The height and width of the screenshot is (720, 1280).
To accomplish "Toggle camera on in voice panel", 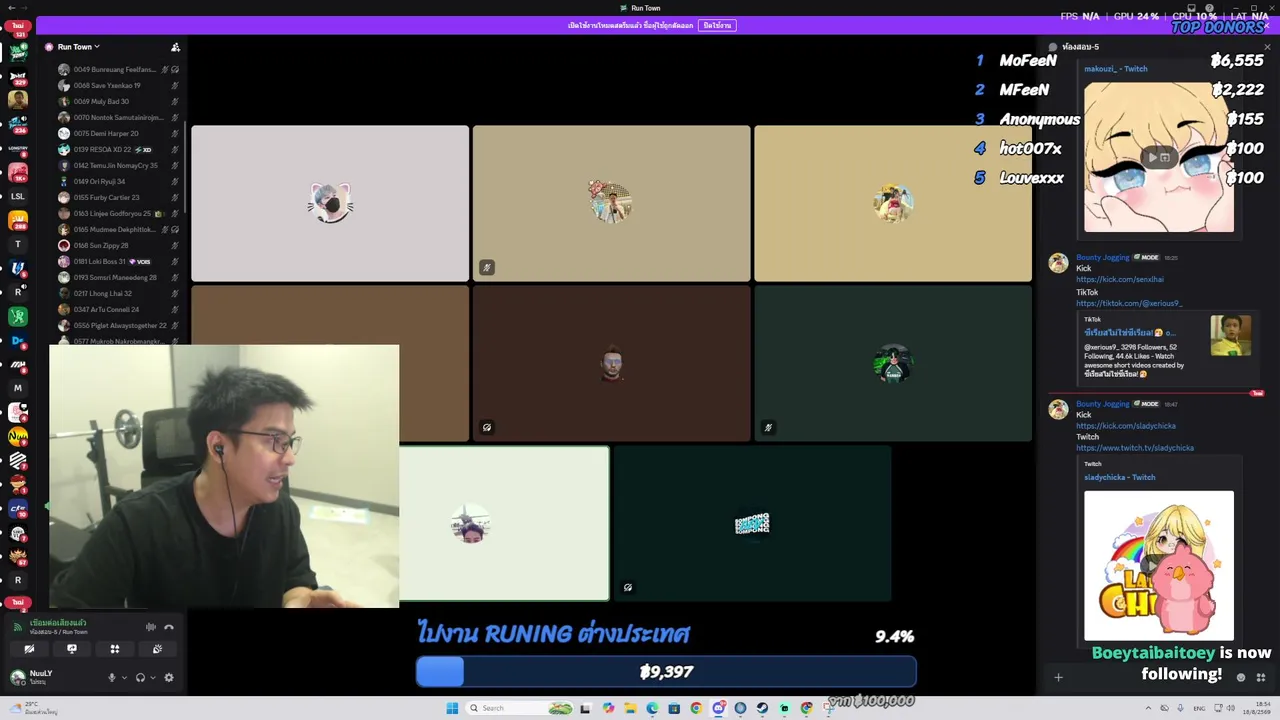I will coord(29,649).
